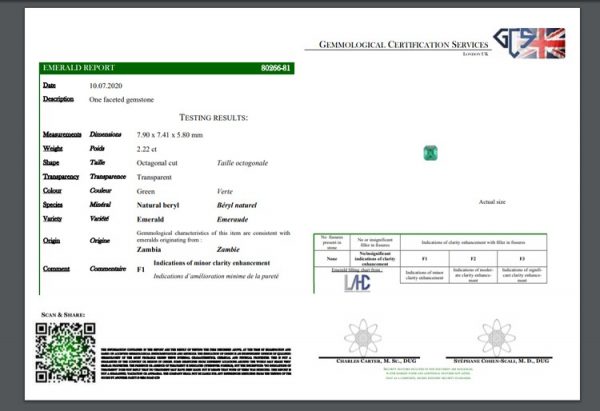Click the Actual size caption
Viewport: 600px width, 411px height.
click(493, 201)
